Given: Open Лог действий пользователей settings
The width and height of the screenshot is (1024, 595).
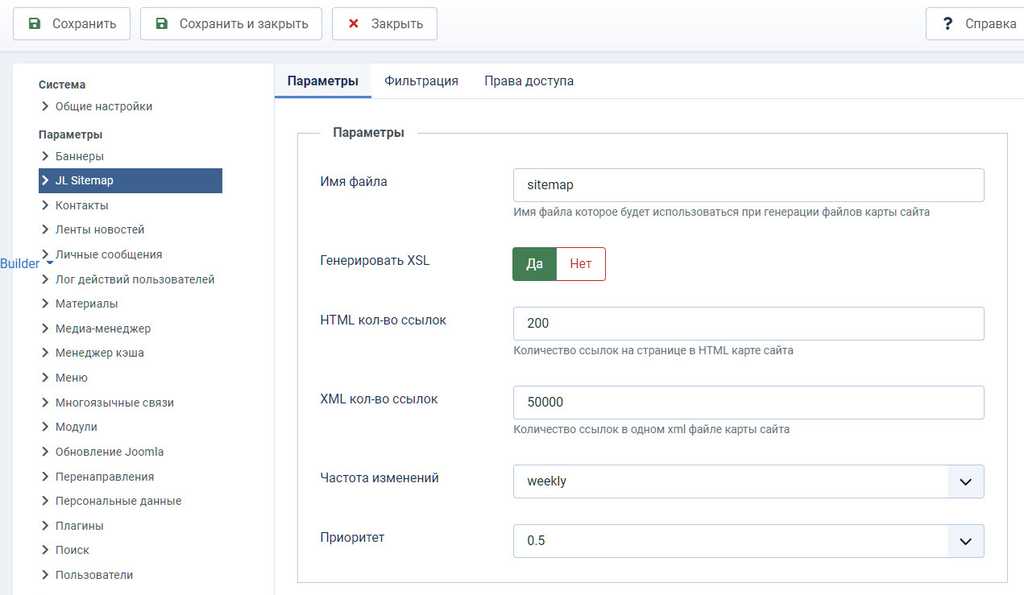Looking at the screenshot, I should (x=135, y=280).
